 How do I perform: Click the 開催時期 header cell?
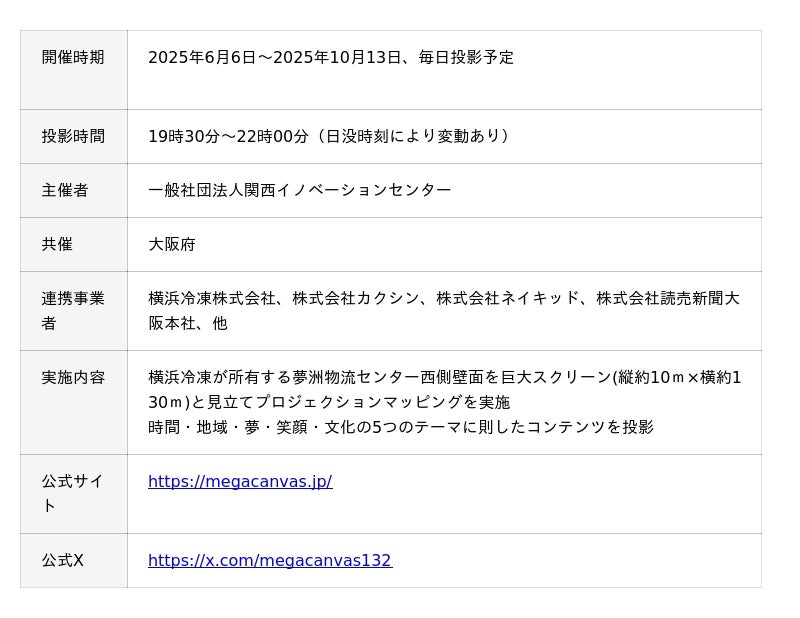(73, 57)
